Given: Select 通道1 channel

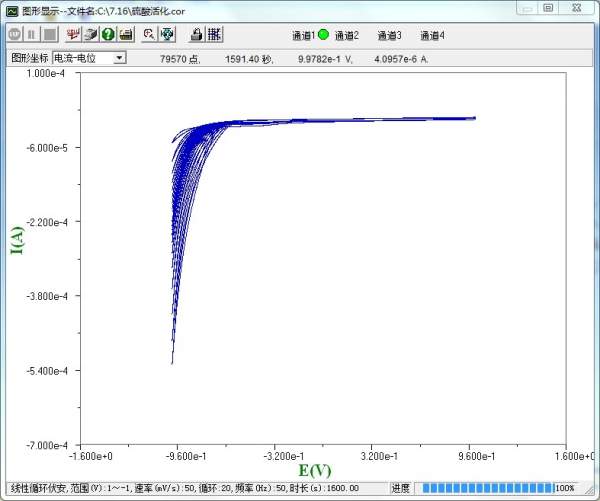Looking at the screenshot, I should 303,36.
